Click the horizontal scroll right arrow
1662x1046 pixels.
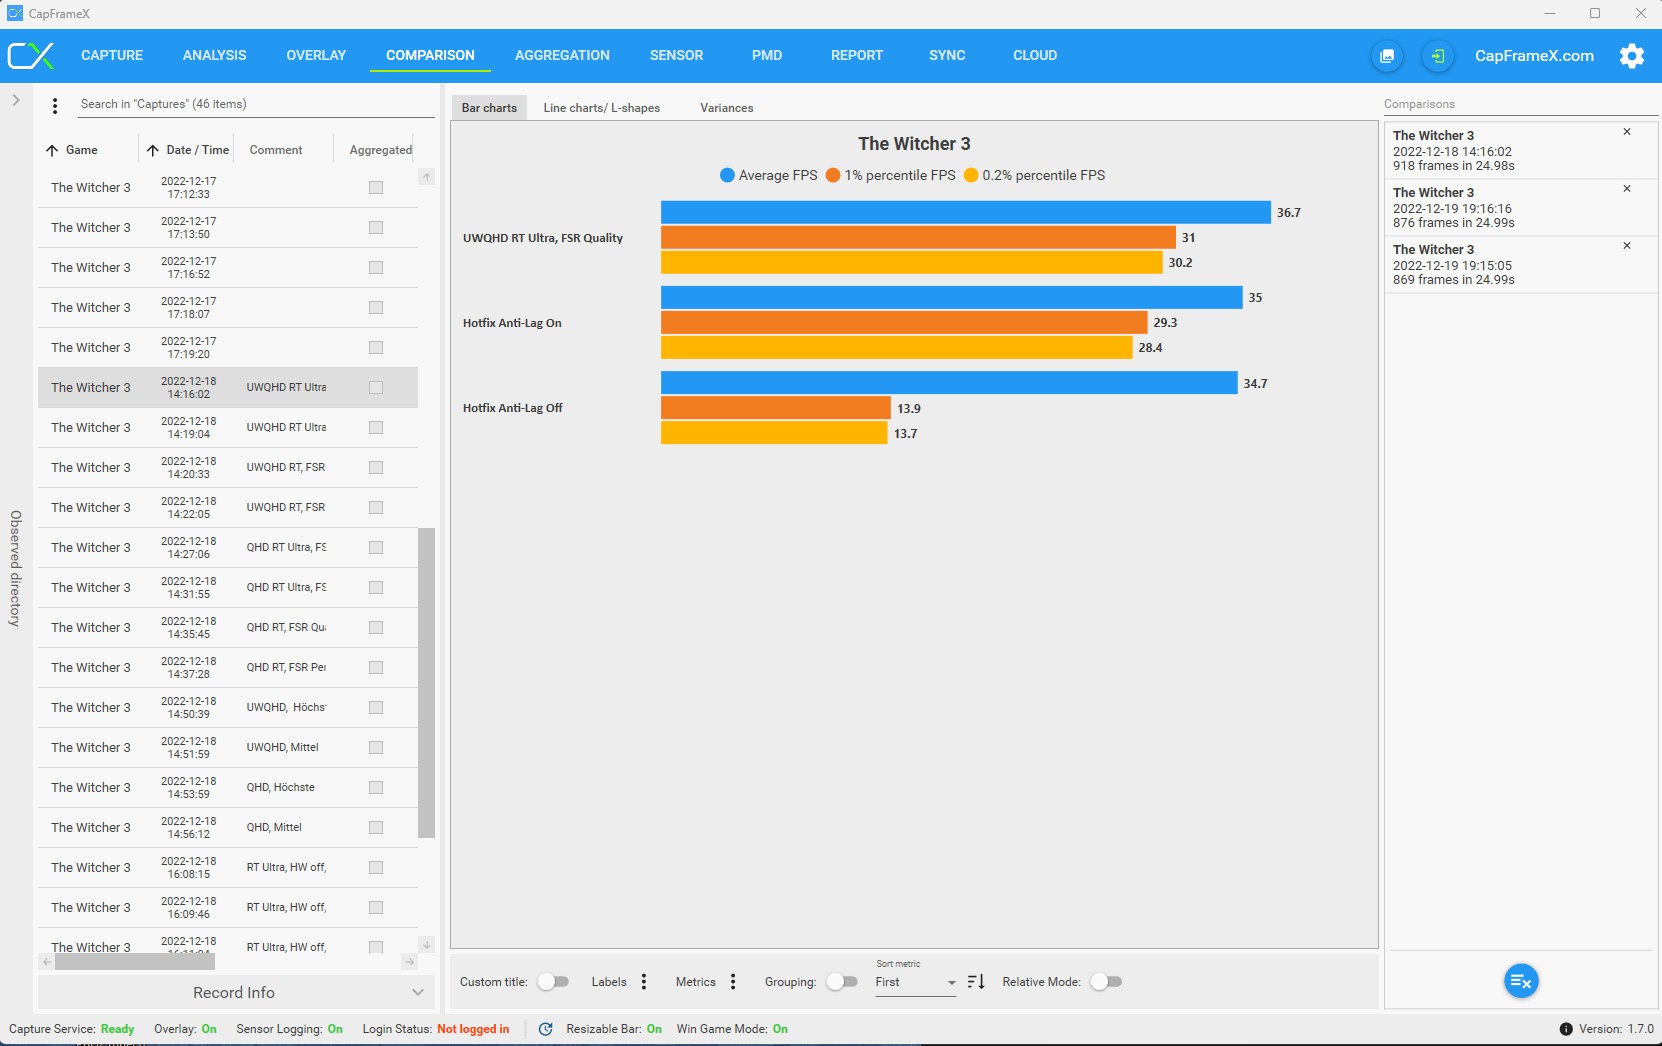(x=409, y=962)
